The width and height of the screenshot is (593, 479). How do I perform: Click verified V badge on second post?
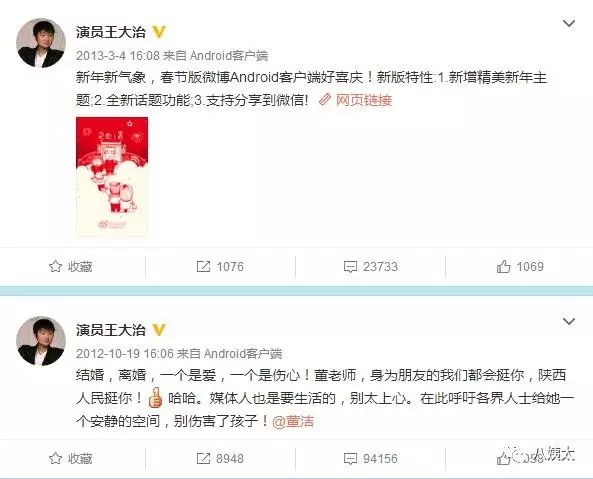coord(159,330)
